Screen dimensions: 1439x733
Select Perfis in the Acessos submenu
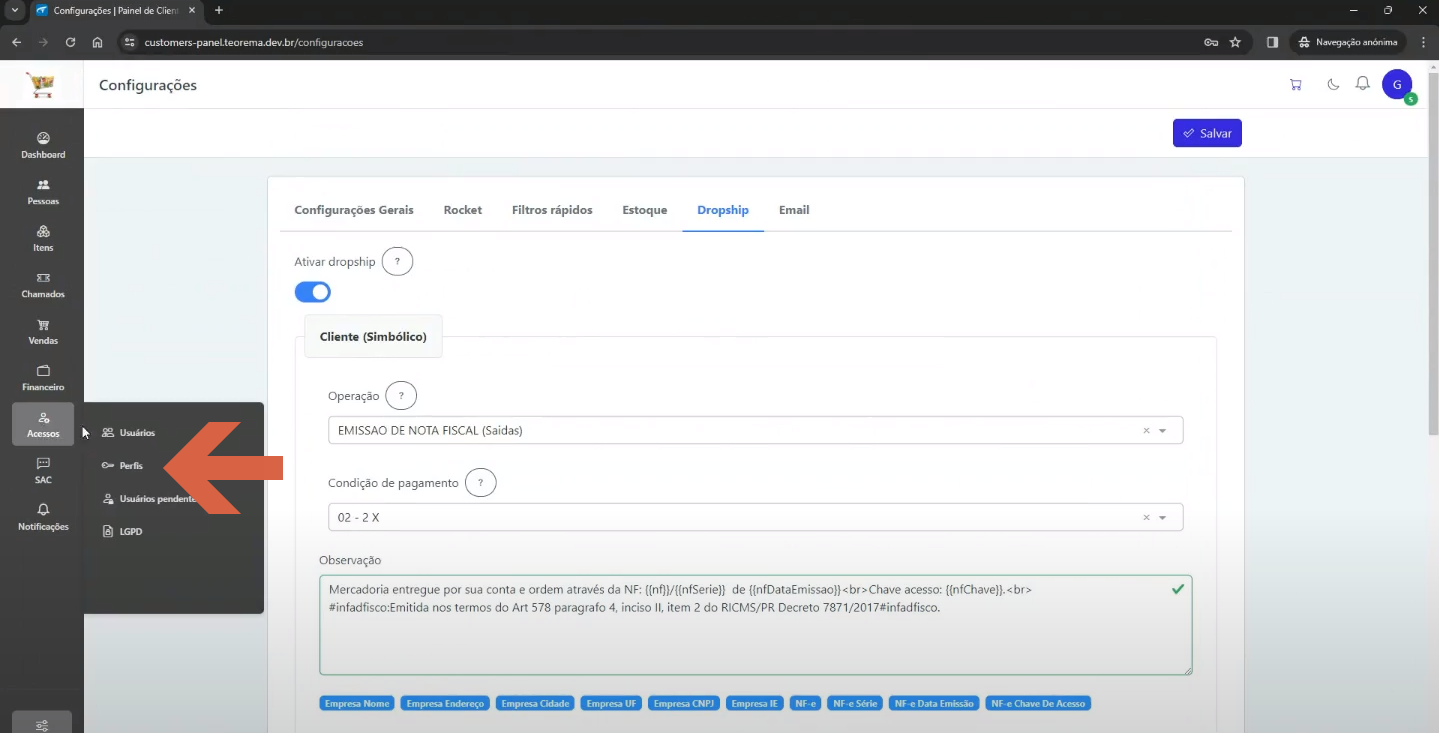point(123,466)
